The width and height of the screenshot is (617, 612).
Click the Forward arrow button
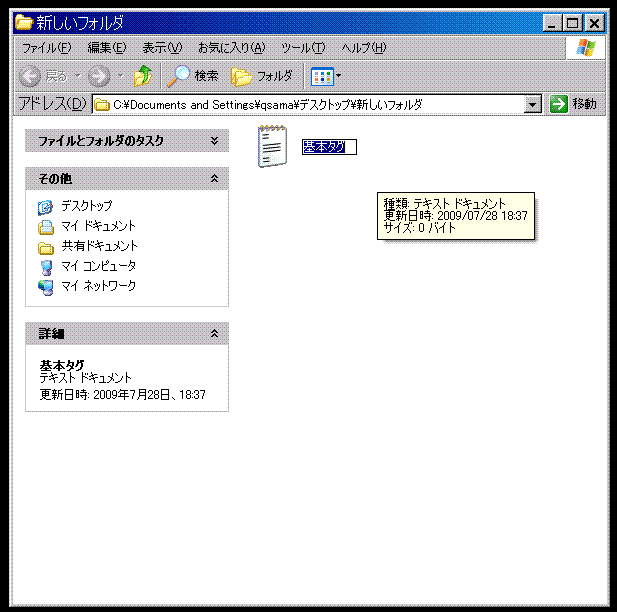99,76
